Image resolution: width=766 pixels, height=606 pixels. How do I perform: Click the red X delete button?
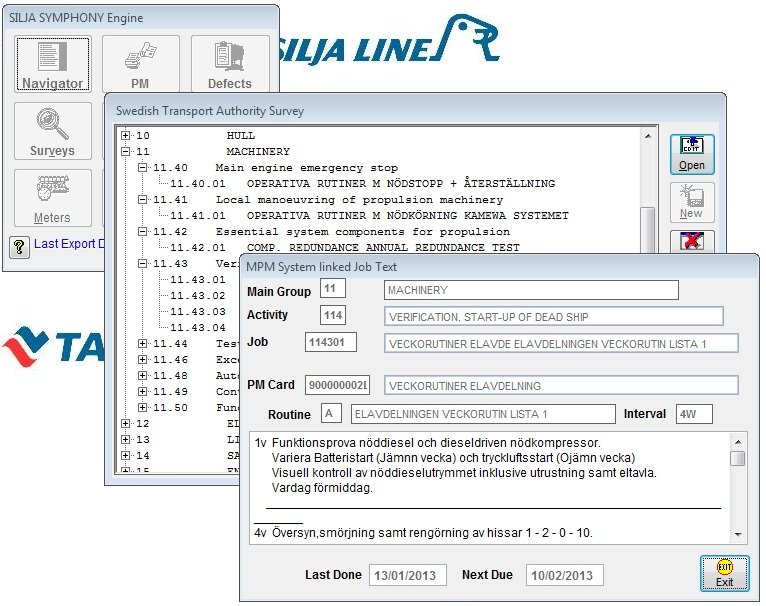coord(692,241)
